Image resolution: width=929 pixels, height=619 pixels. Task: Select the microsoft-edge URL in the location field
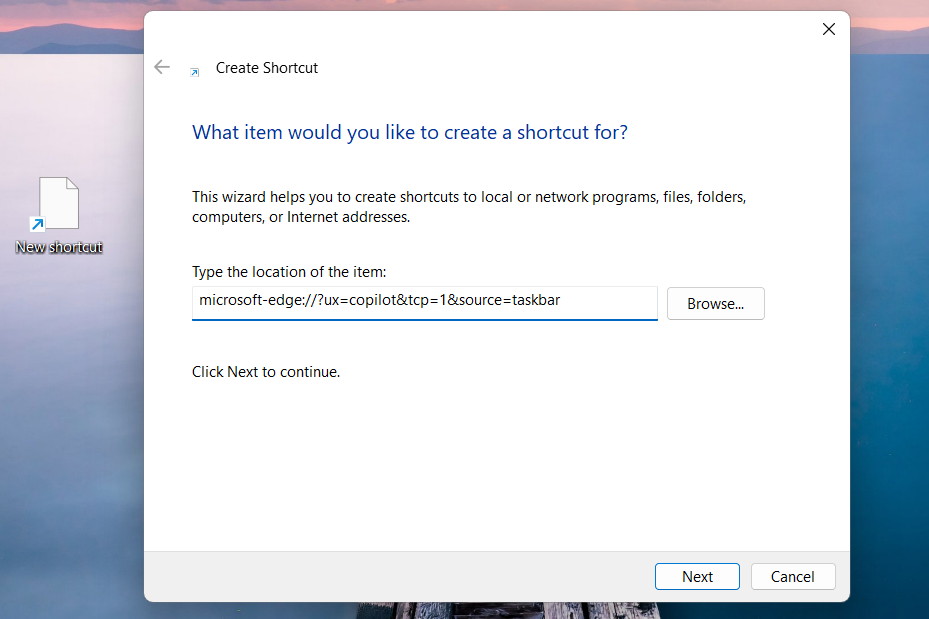click(x=377, y=302)
